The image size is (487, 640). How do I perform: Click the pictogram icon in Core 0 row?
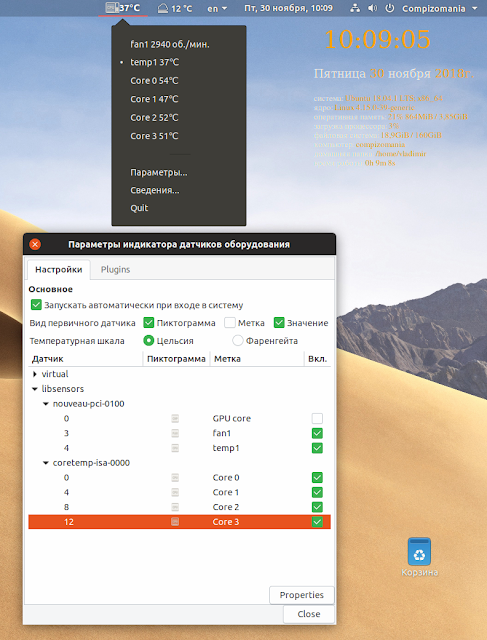coord(175,477)
